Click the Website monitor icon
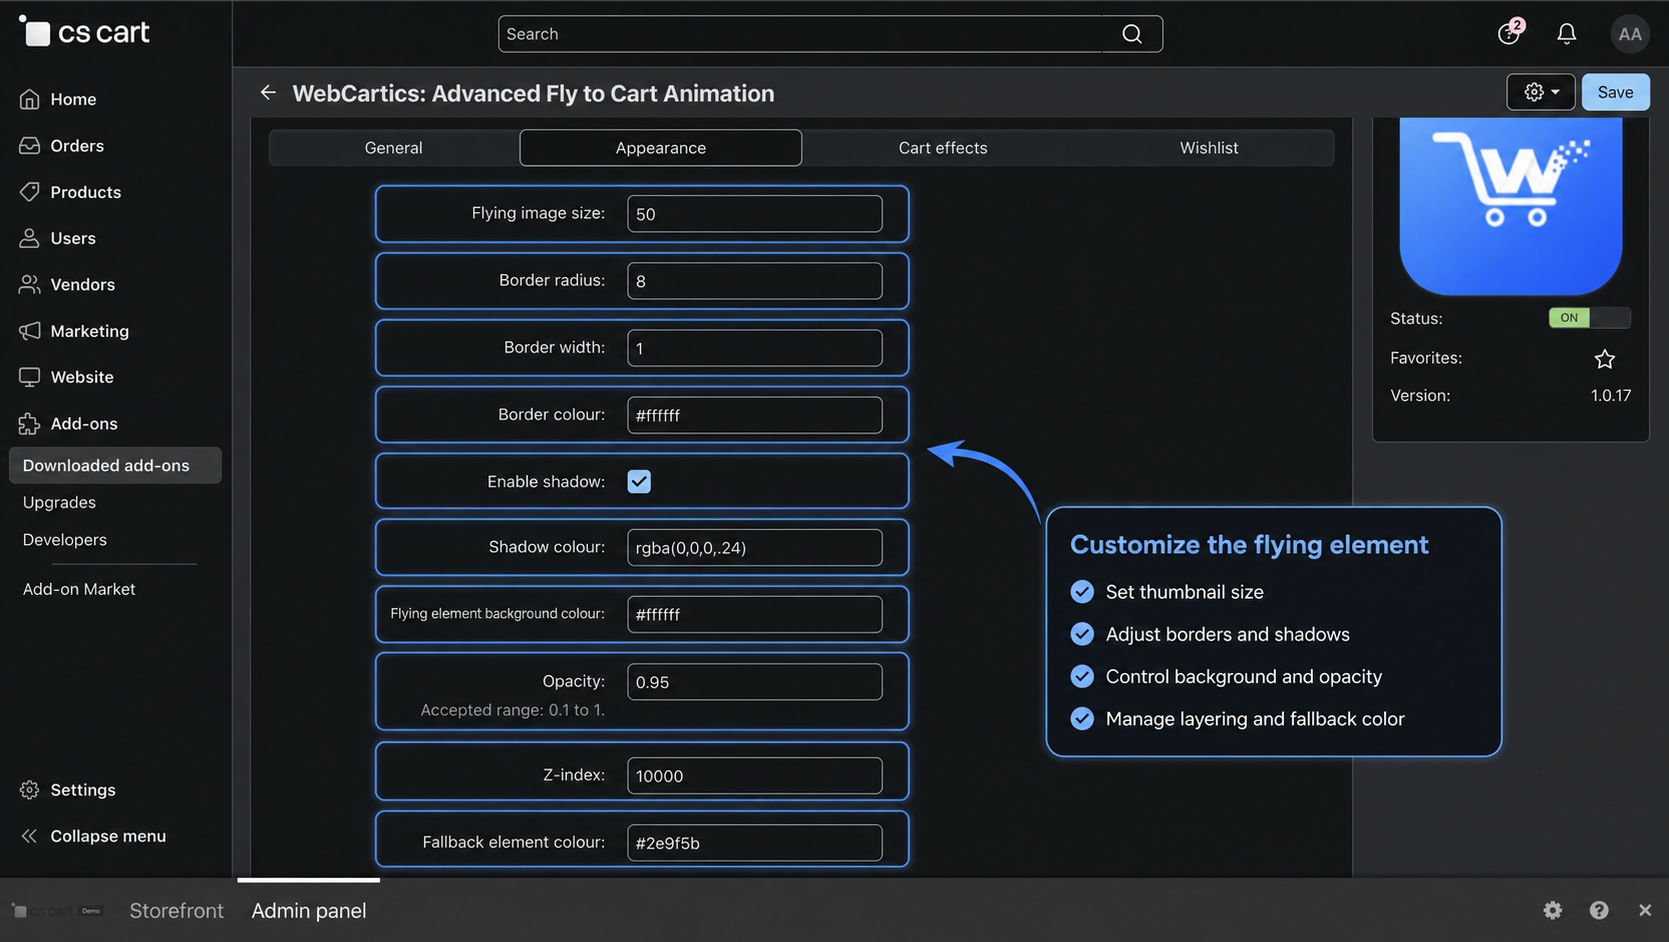The width and height of the screenshot is (1669, 942). pos(30,377)
